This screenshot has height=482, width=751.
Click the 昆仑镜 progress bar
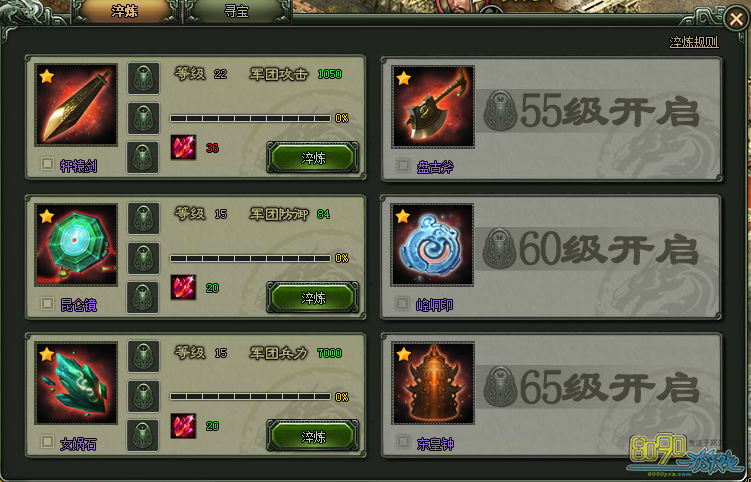(250, 258)
